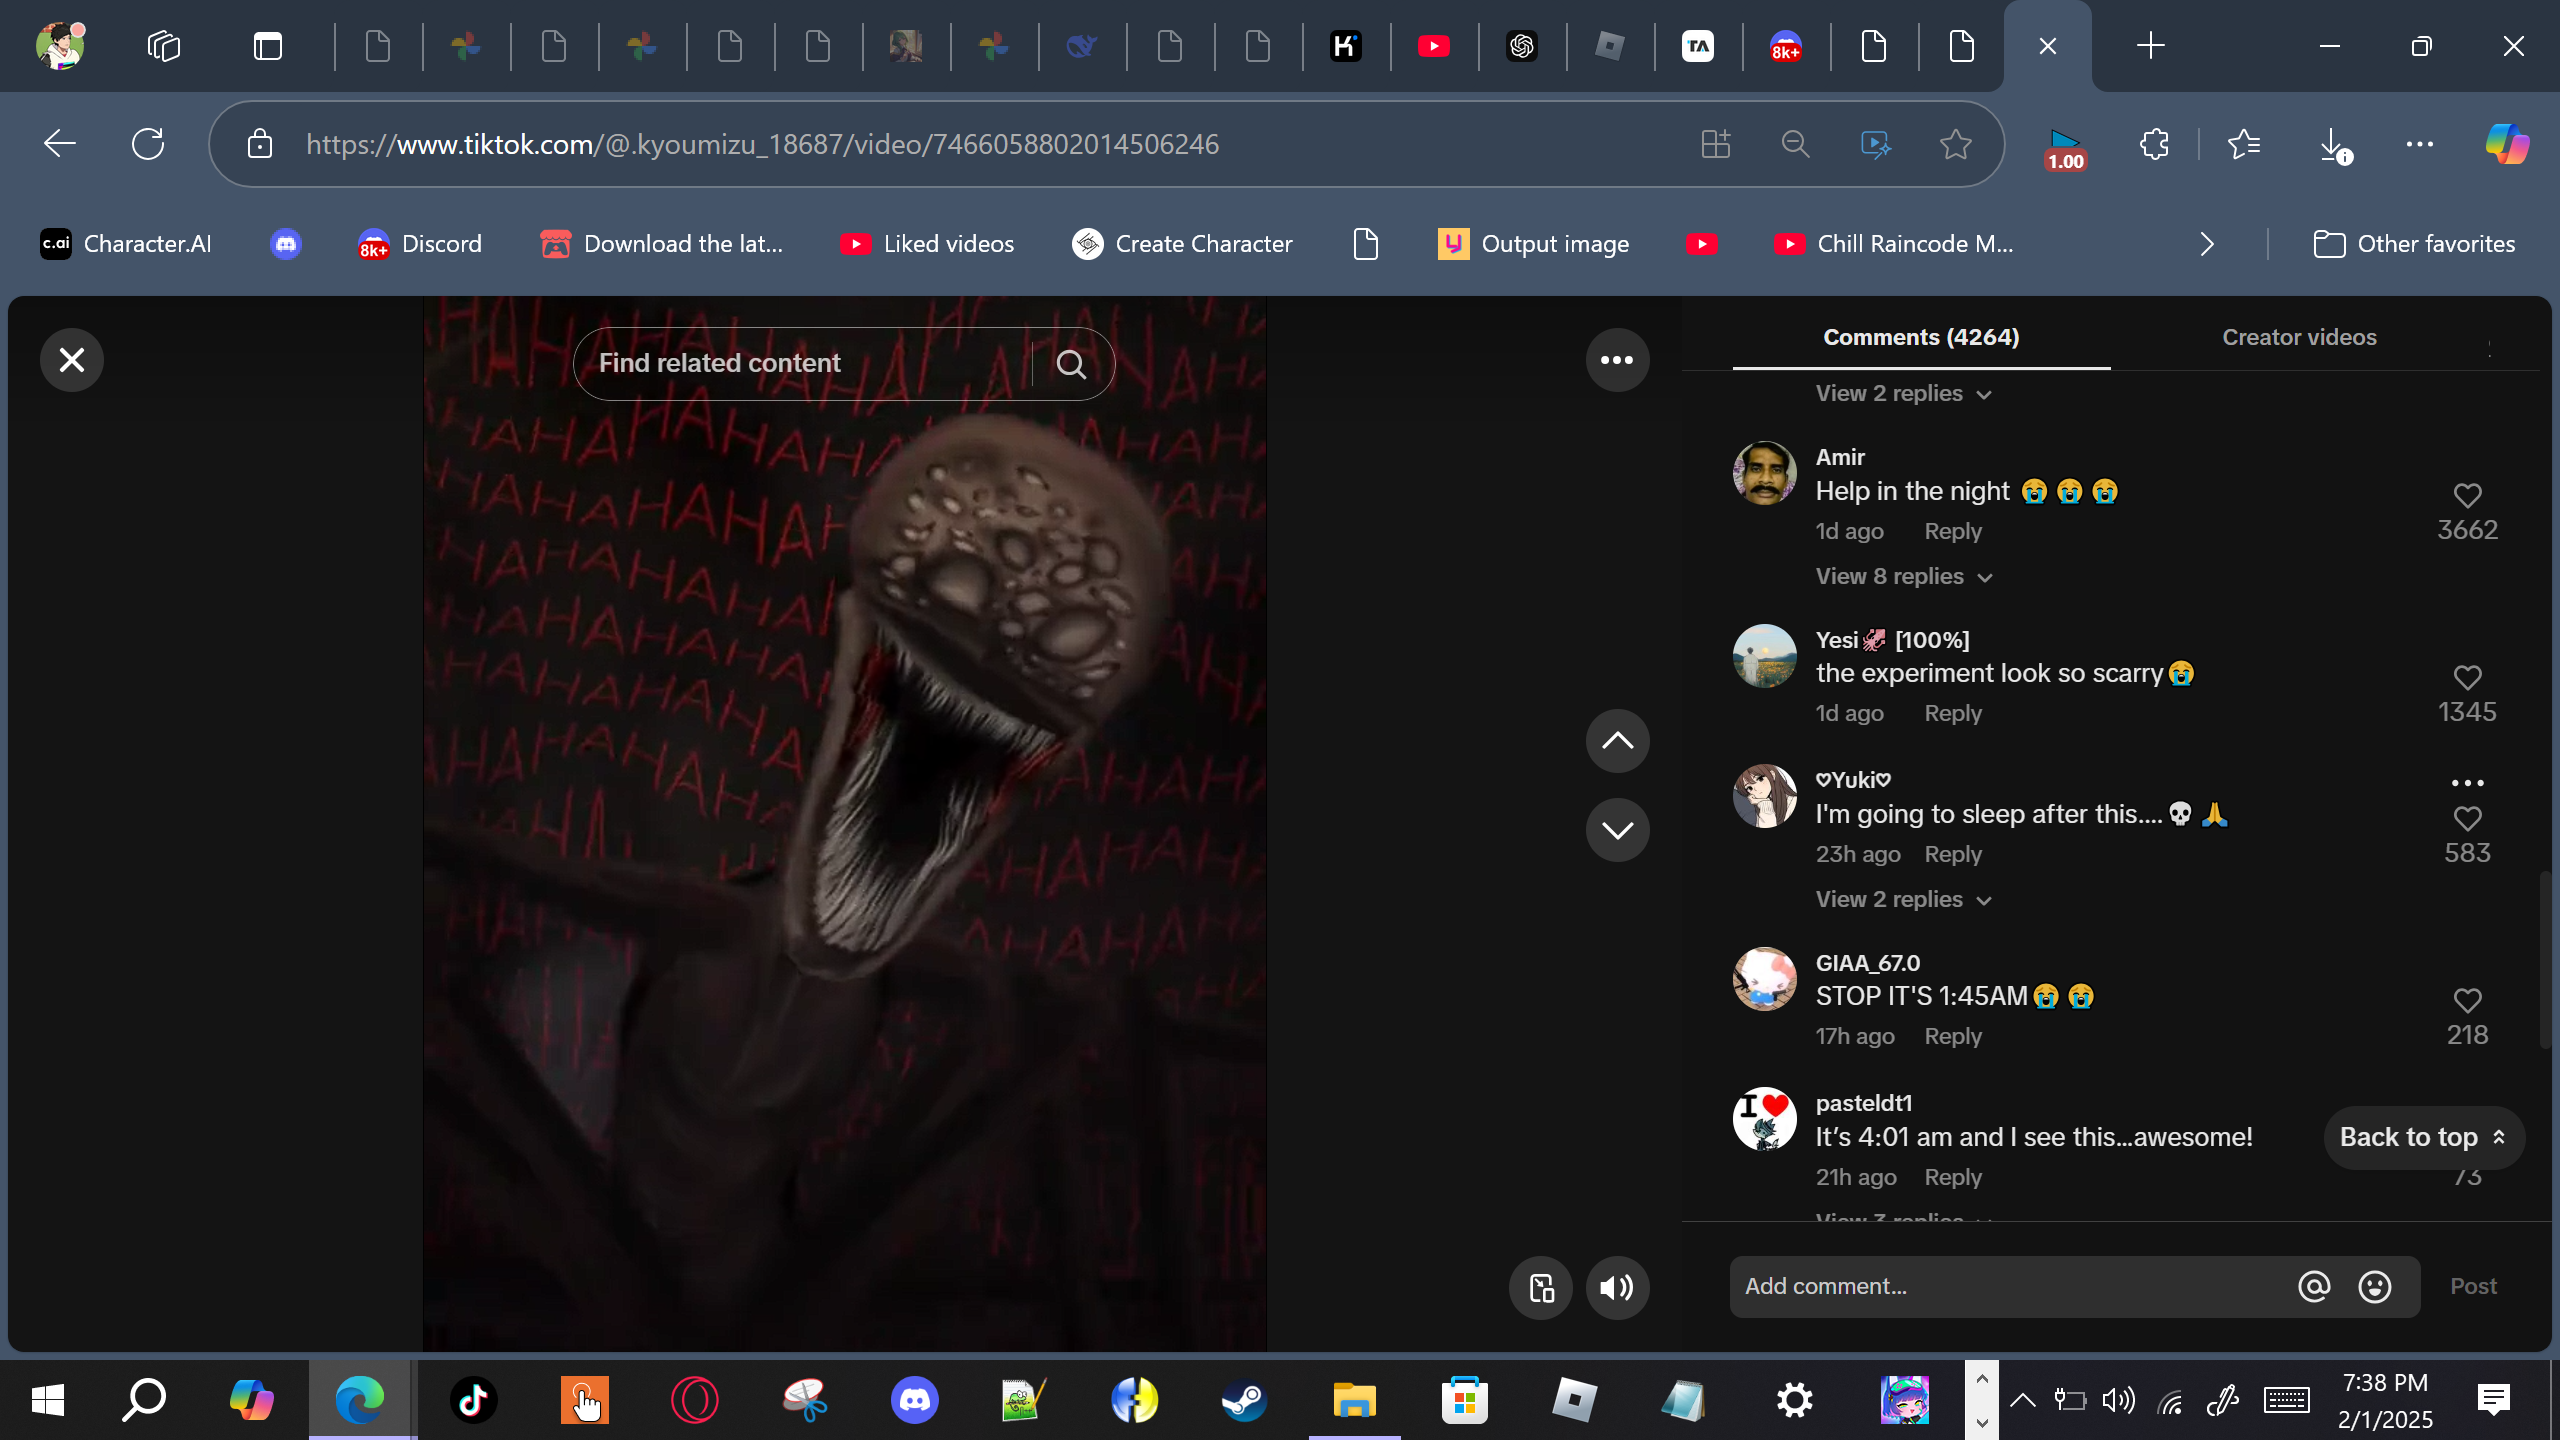Show more bookmarks with the chevron
This screenshot has width=2560, height=1440.
tap(2207, 244)
